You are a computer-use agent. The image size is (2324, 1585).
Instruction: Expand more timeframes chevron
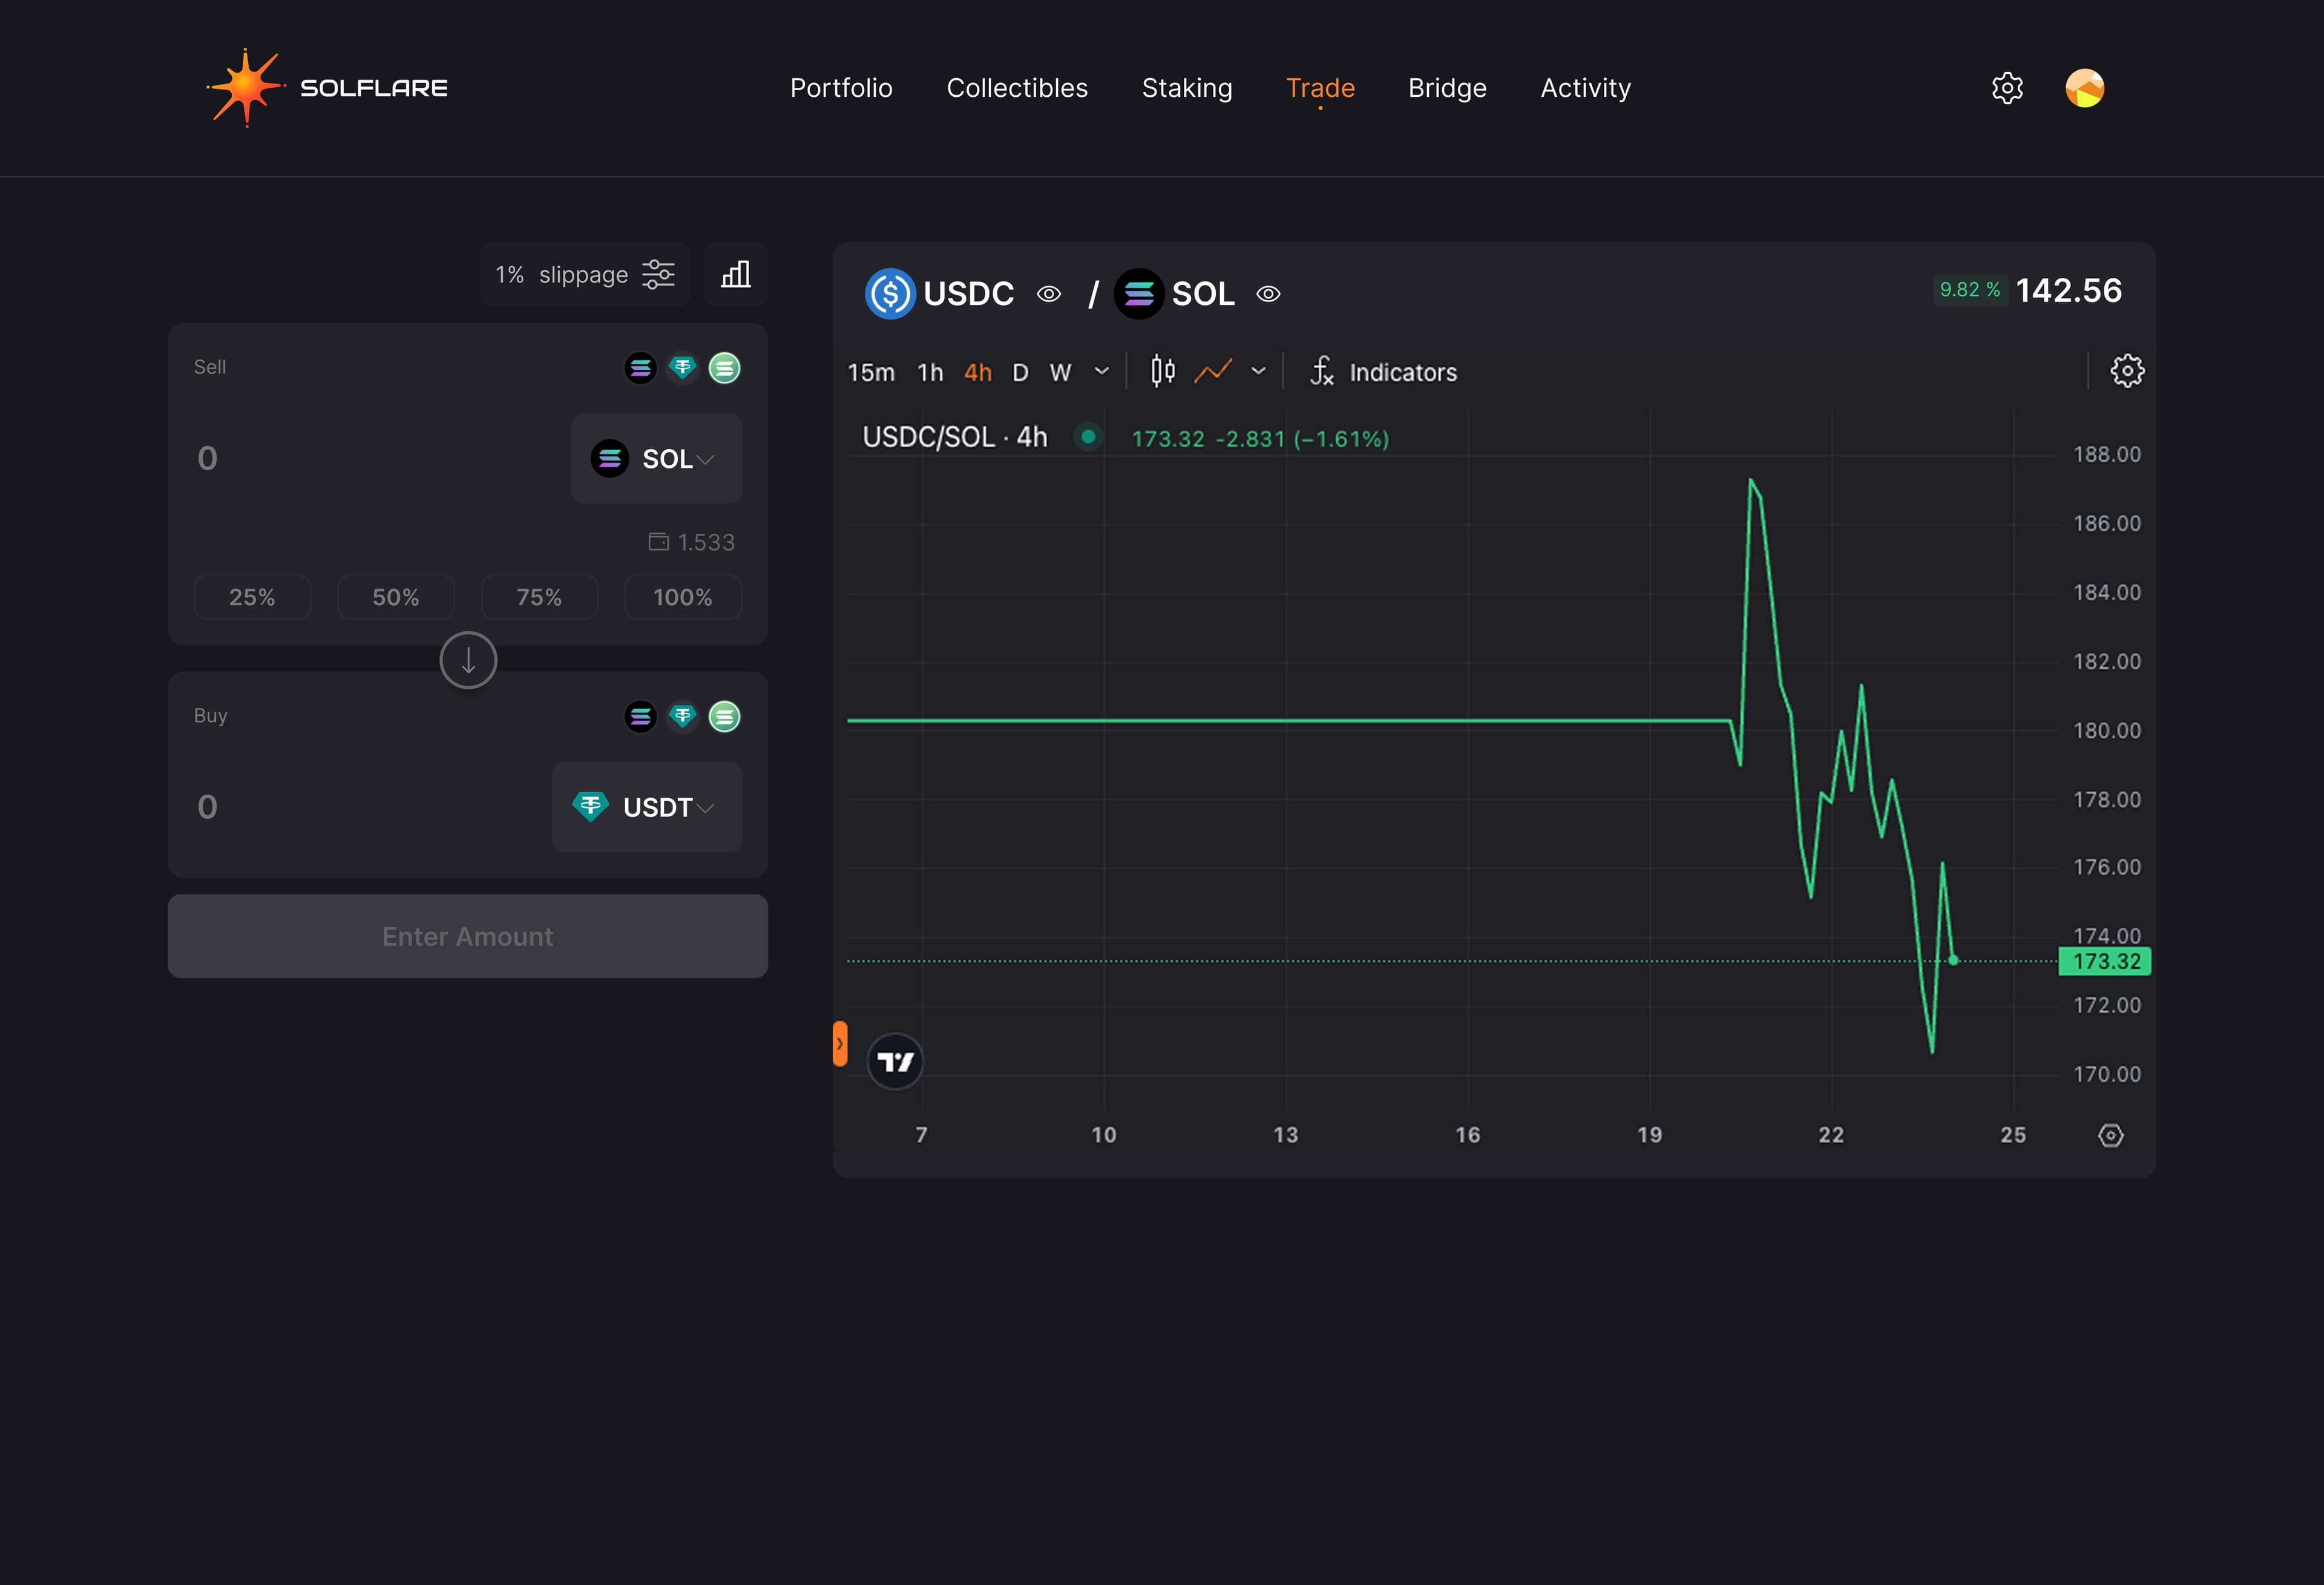pyautogui.click(x=1102, y=371)
